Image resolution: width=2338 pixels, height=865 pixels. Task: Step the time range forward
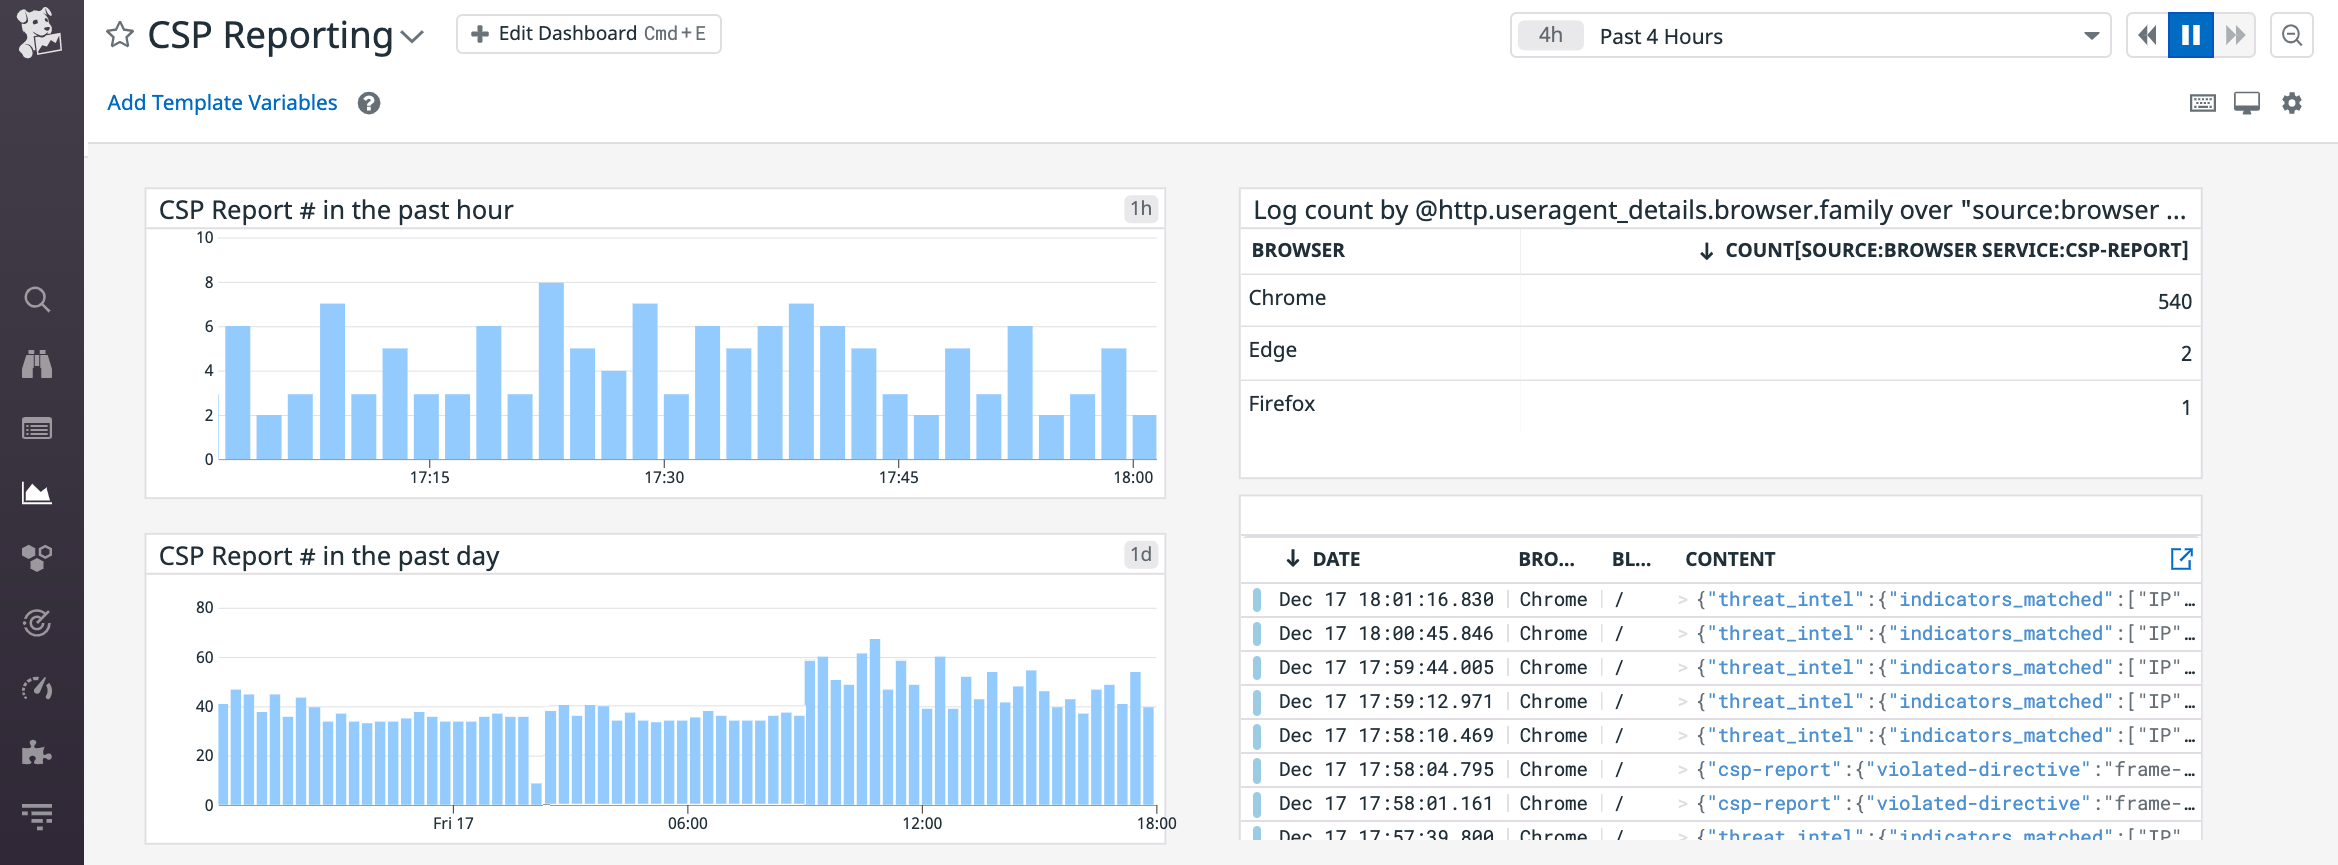pyautogui.click(x=2235, y=36)
